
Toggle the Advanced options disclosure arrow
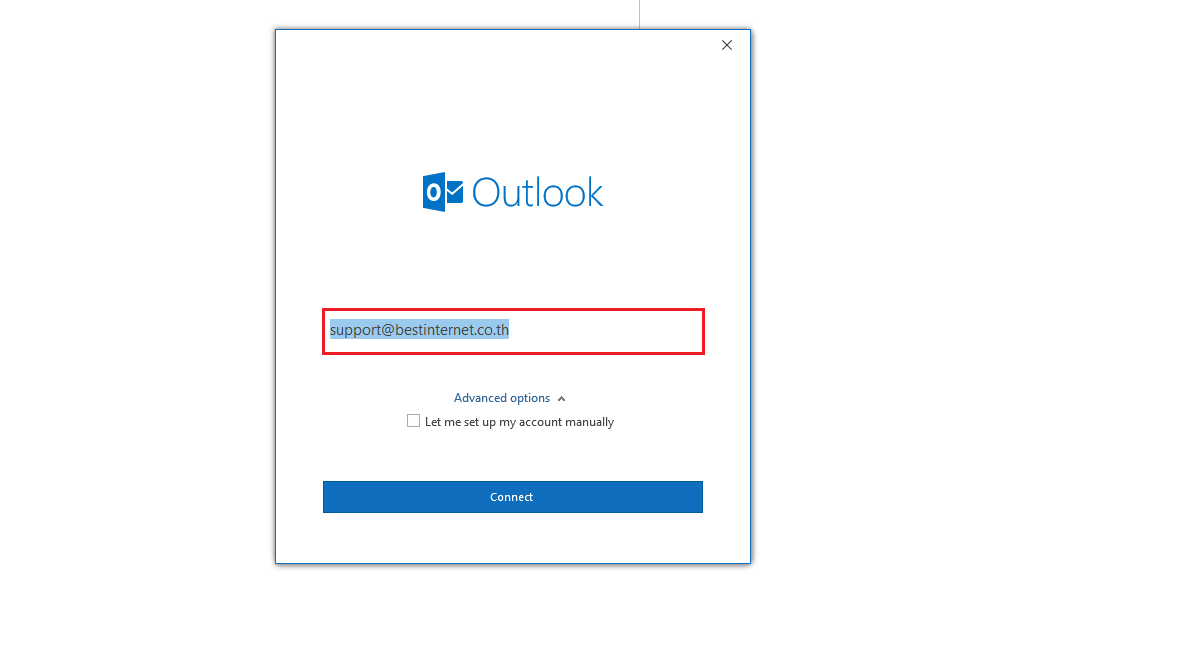[x=561, y=399]
